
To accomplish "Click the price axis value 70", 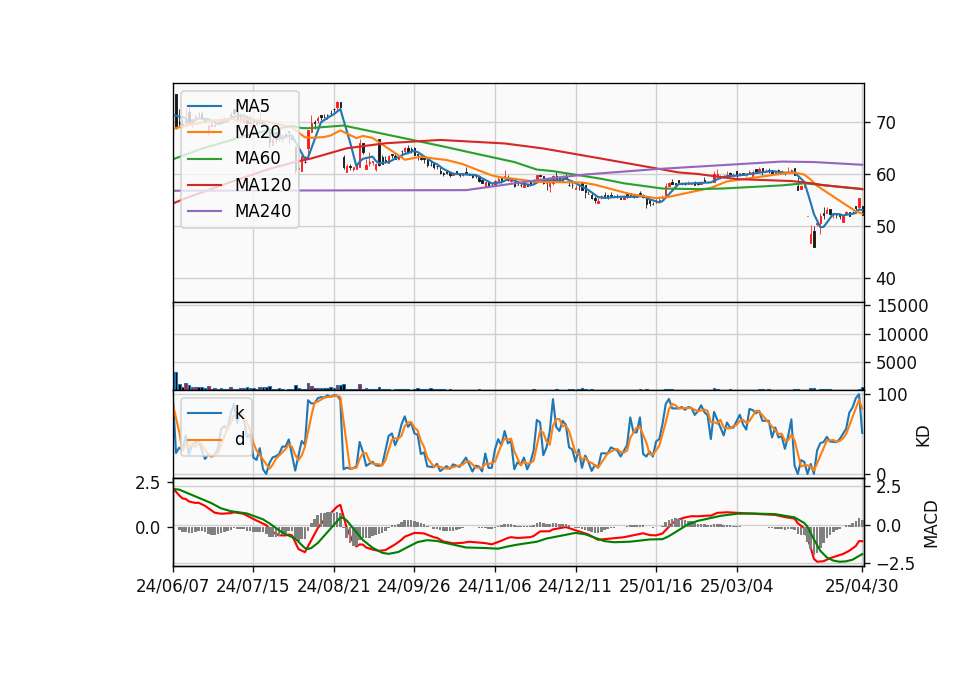I will tap(886, 123).
